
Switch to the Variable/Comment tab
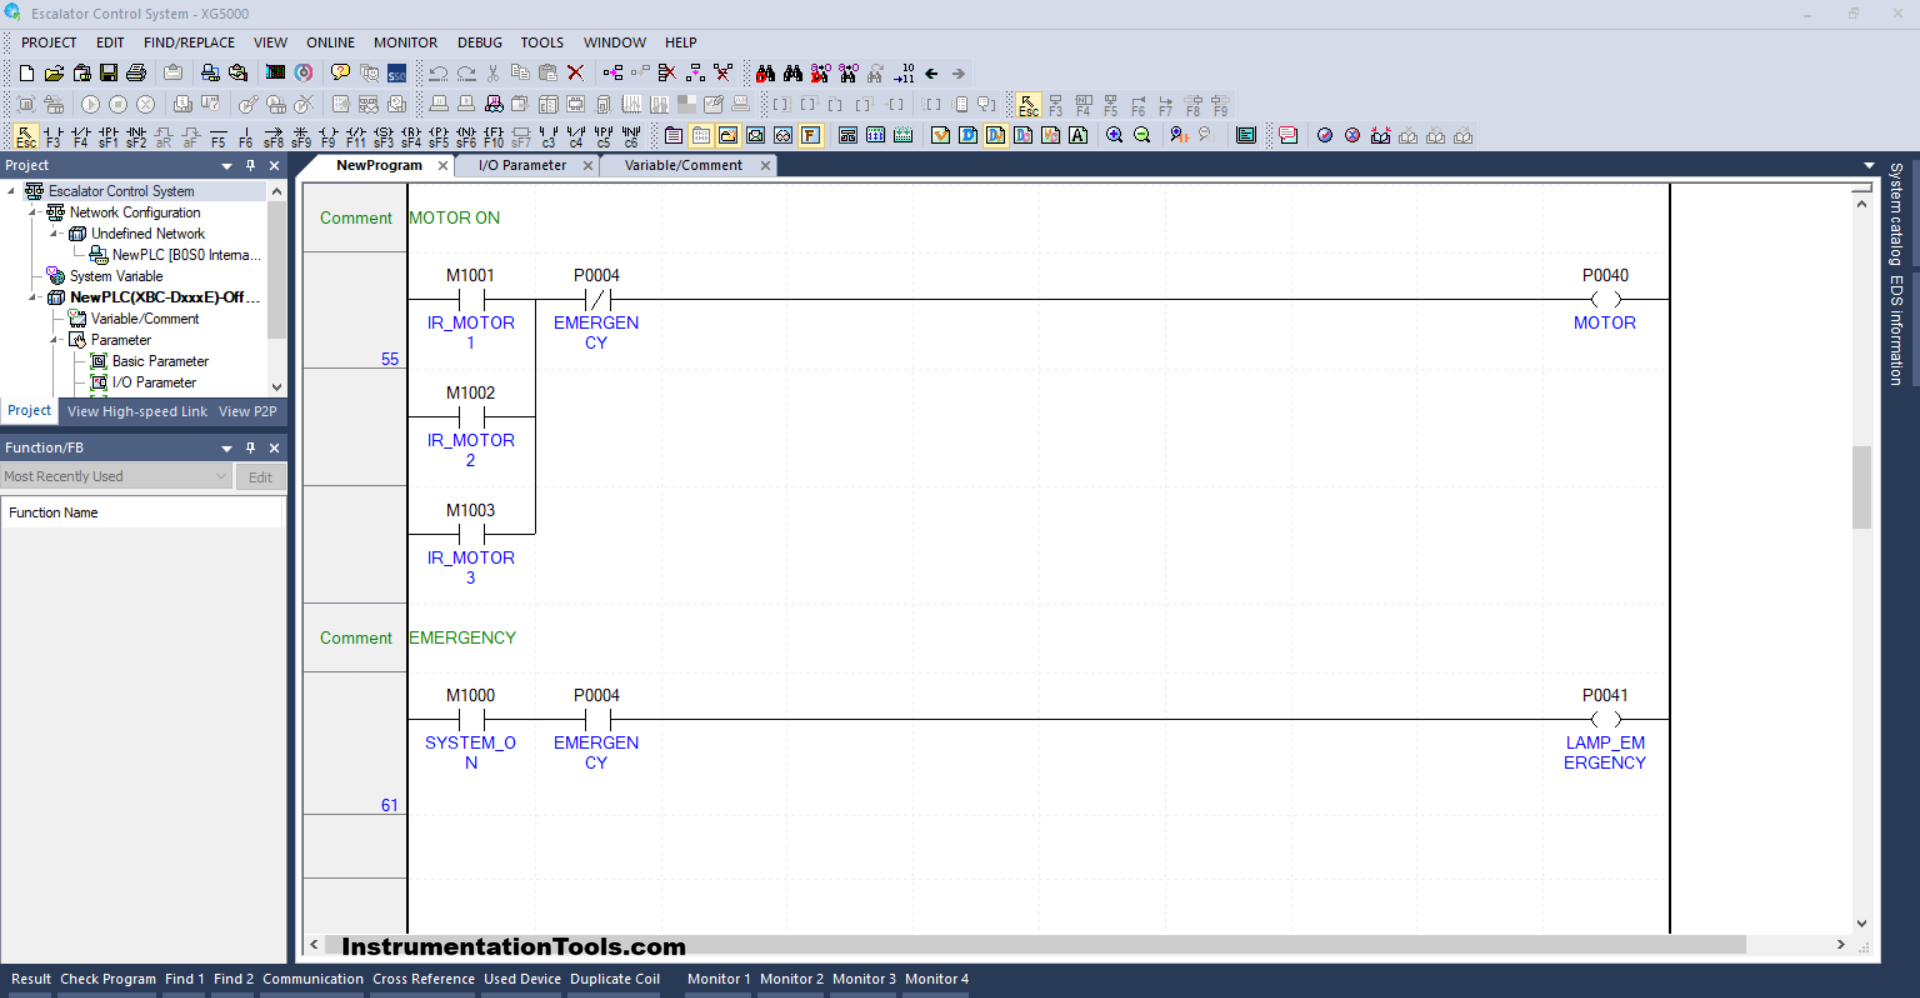click(x=683, y=165)
